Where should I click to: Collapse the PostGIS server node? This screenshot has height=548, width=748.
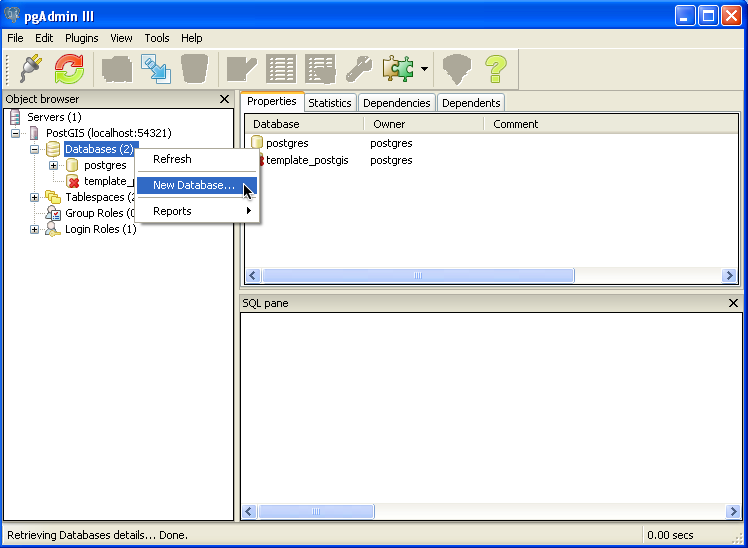point(16,134)
